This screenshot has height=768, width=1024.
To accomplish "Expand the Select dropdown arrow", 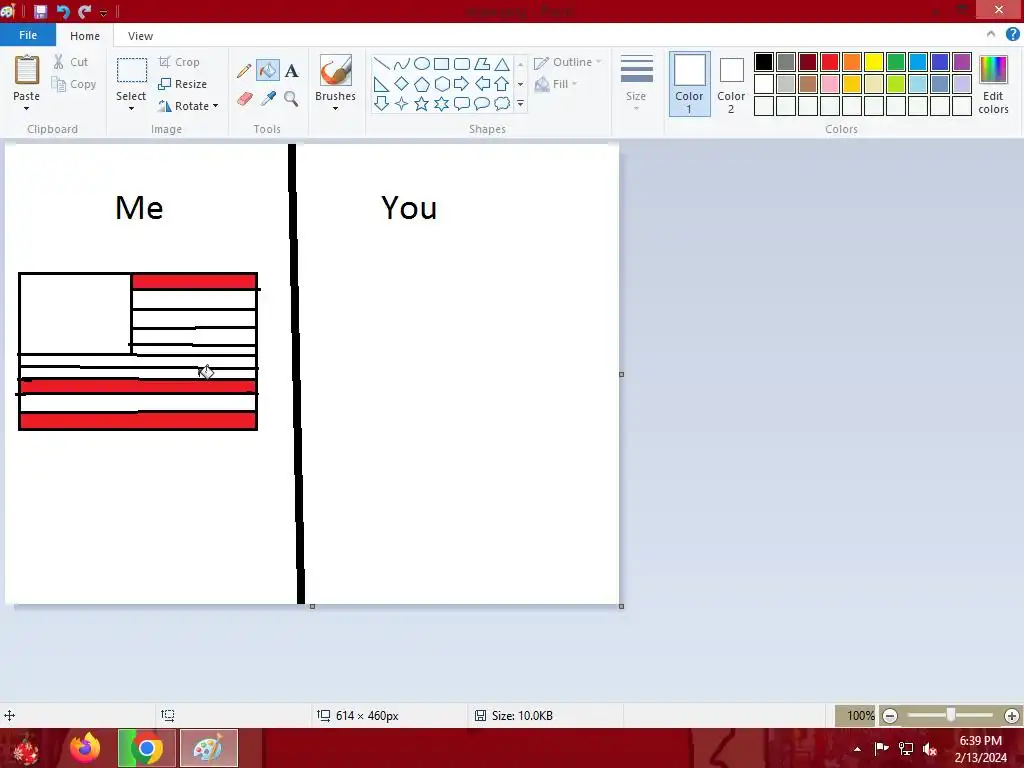I will (131, 108).
